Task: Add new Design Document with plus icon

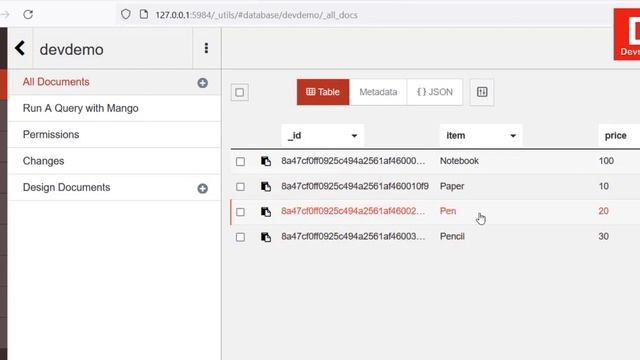Action: [x=202, y=188]
